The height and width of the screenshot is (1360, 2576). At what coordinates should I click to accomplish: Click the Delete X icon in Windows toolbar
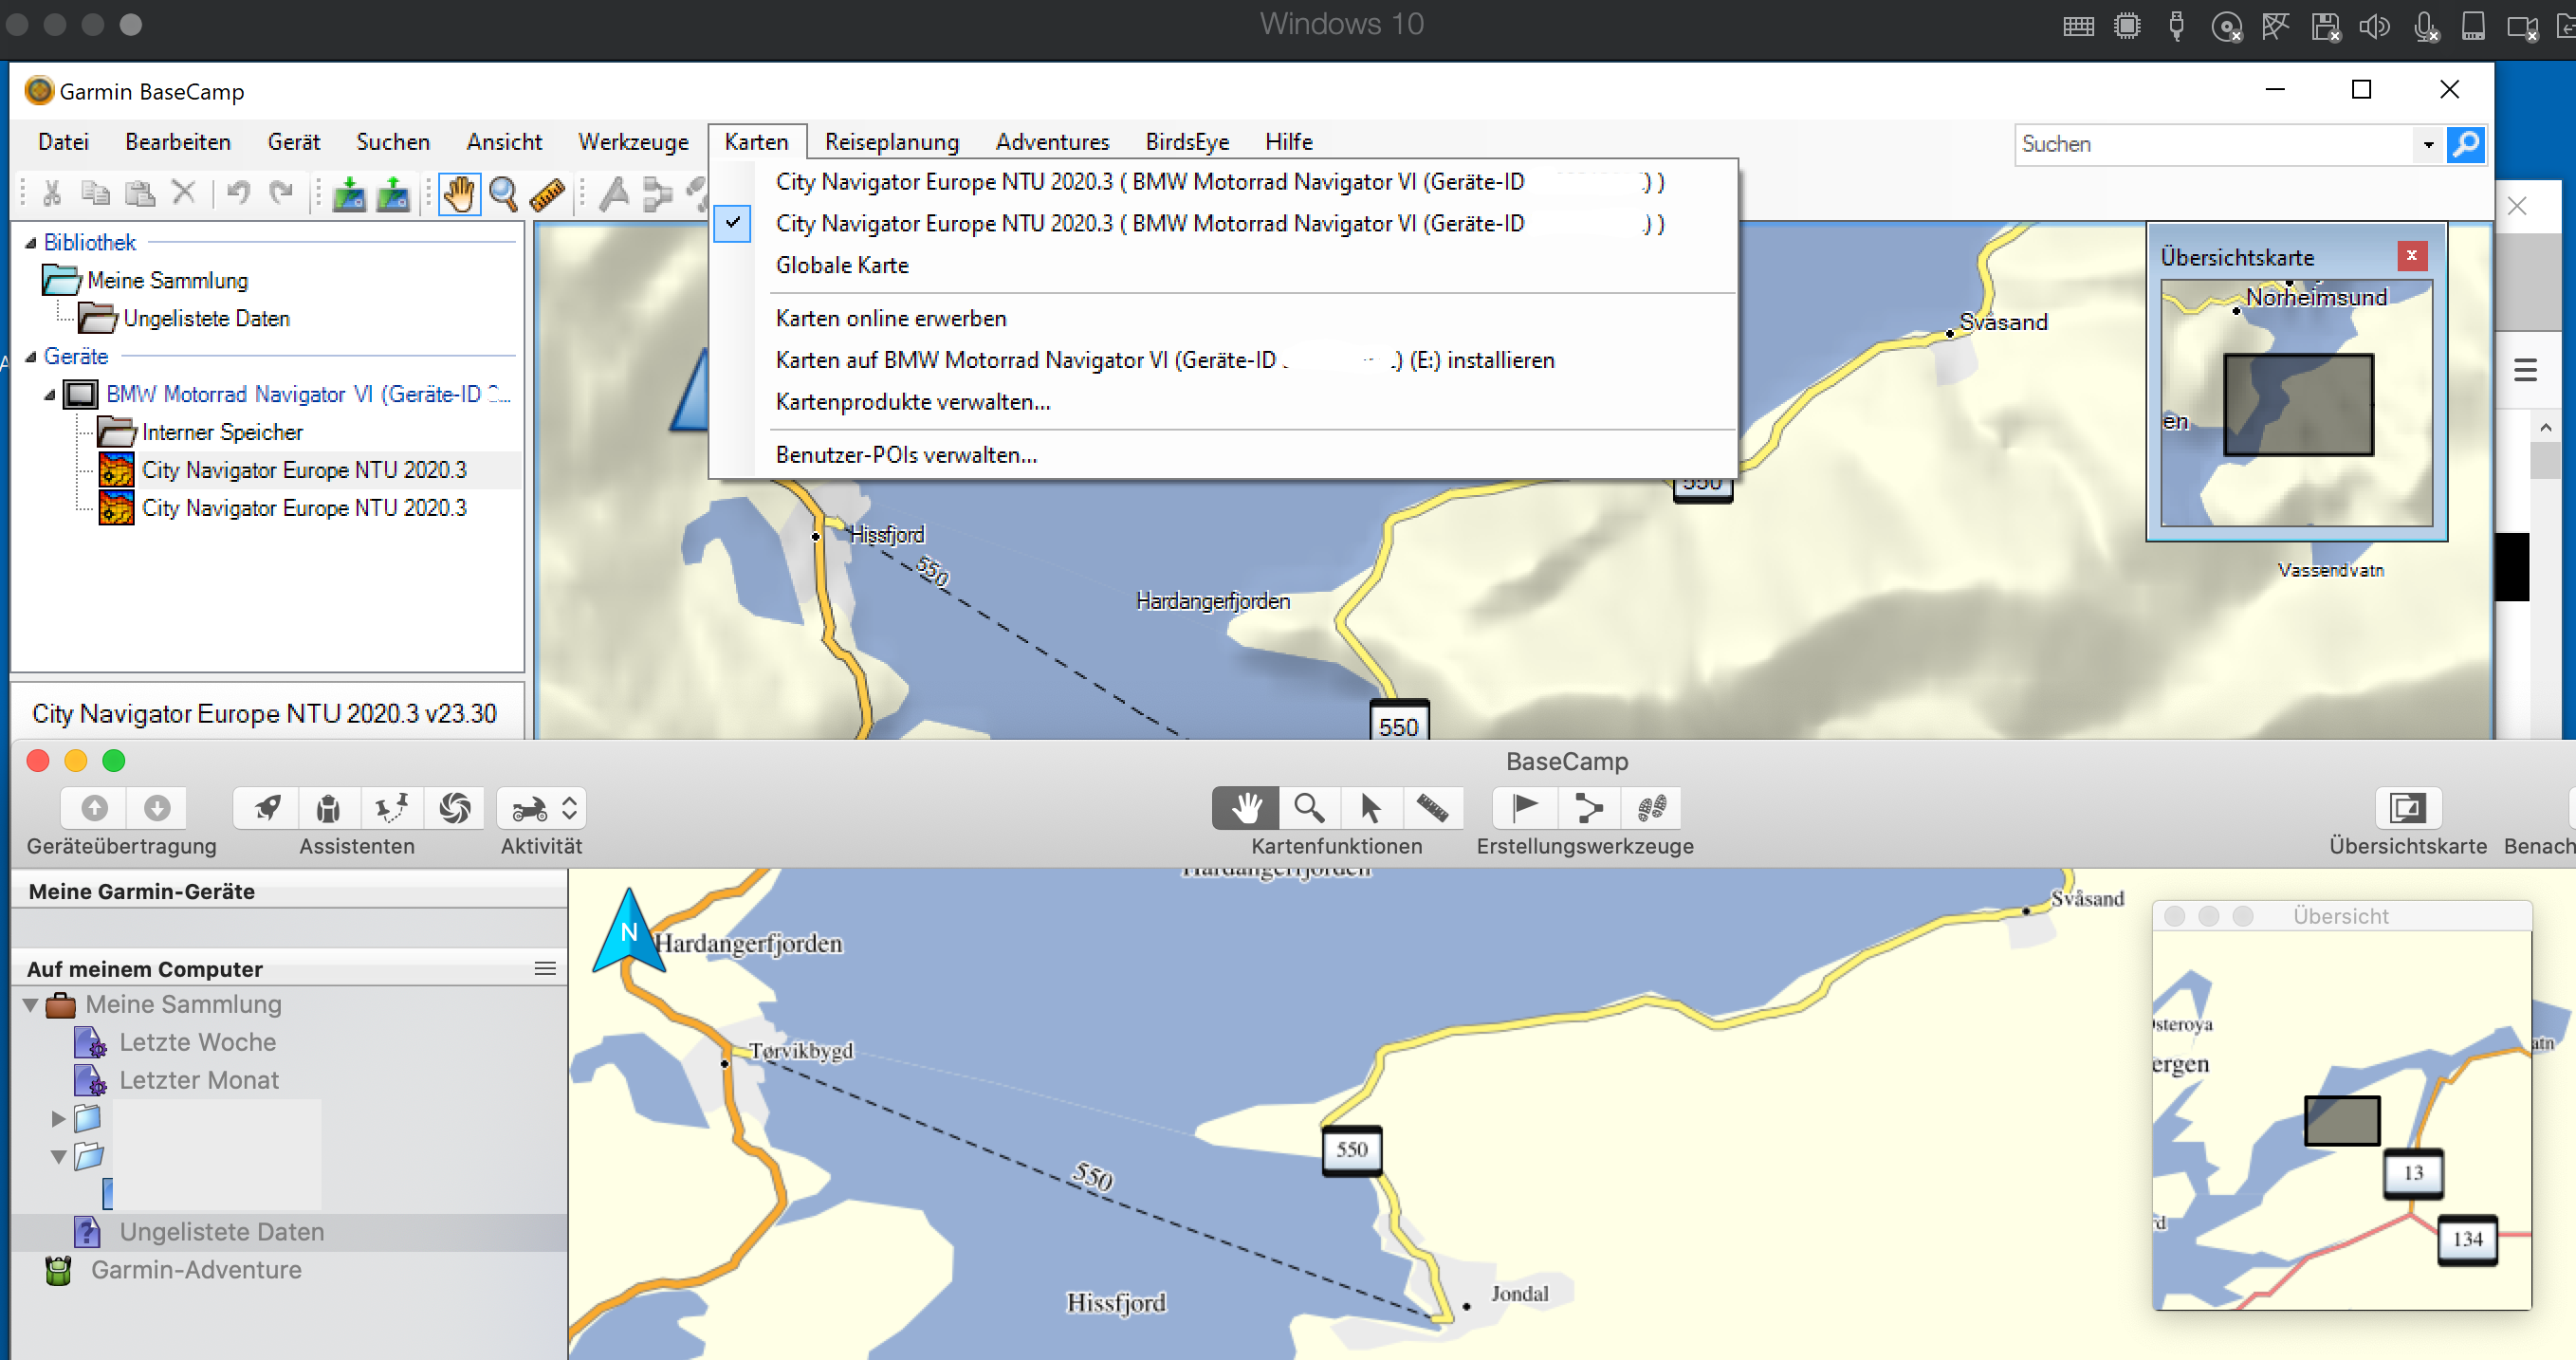coord(184,192)
